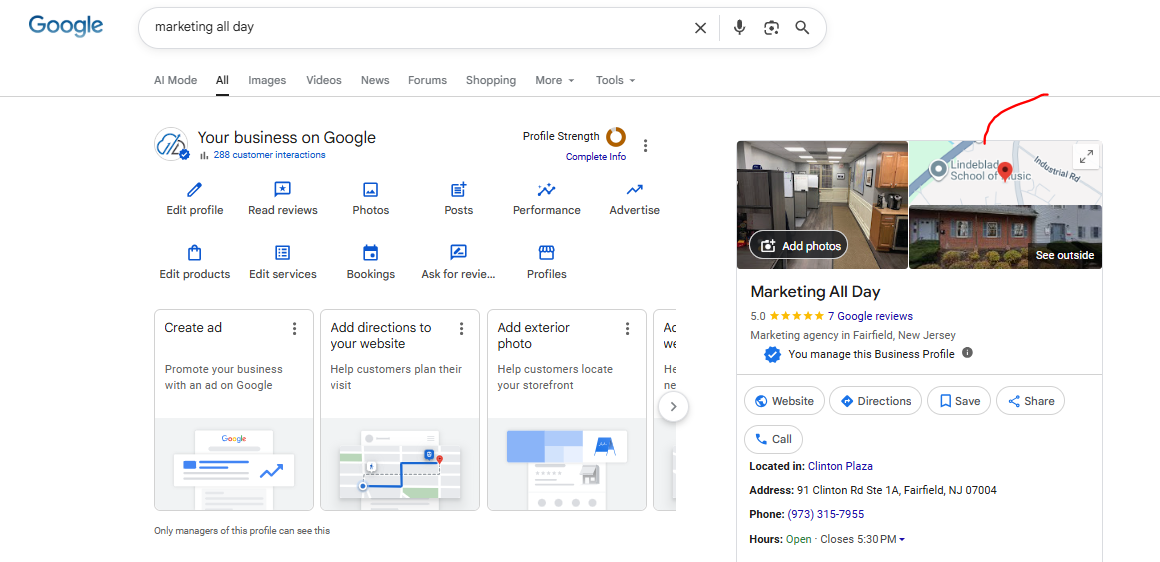Clear the search box with the X icon
Image resolution: width=1160 pixels, height=562 pixels.
[700, 28]
